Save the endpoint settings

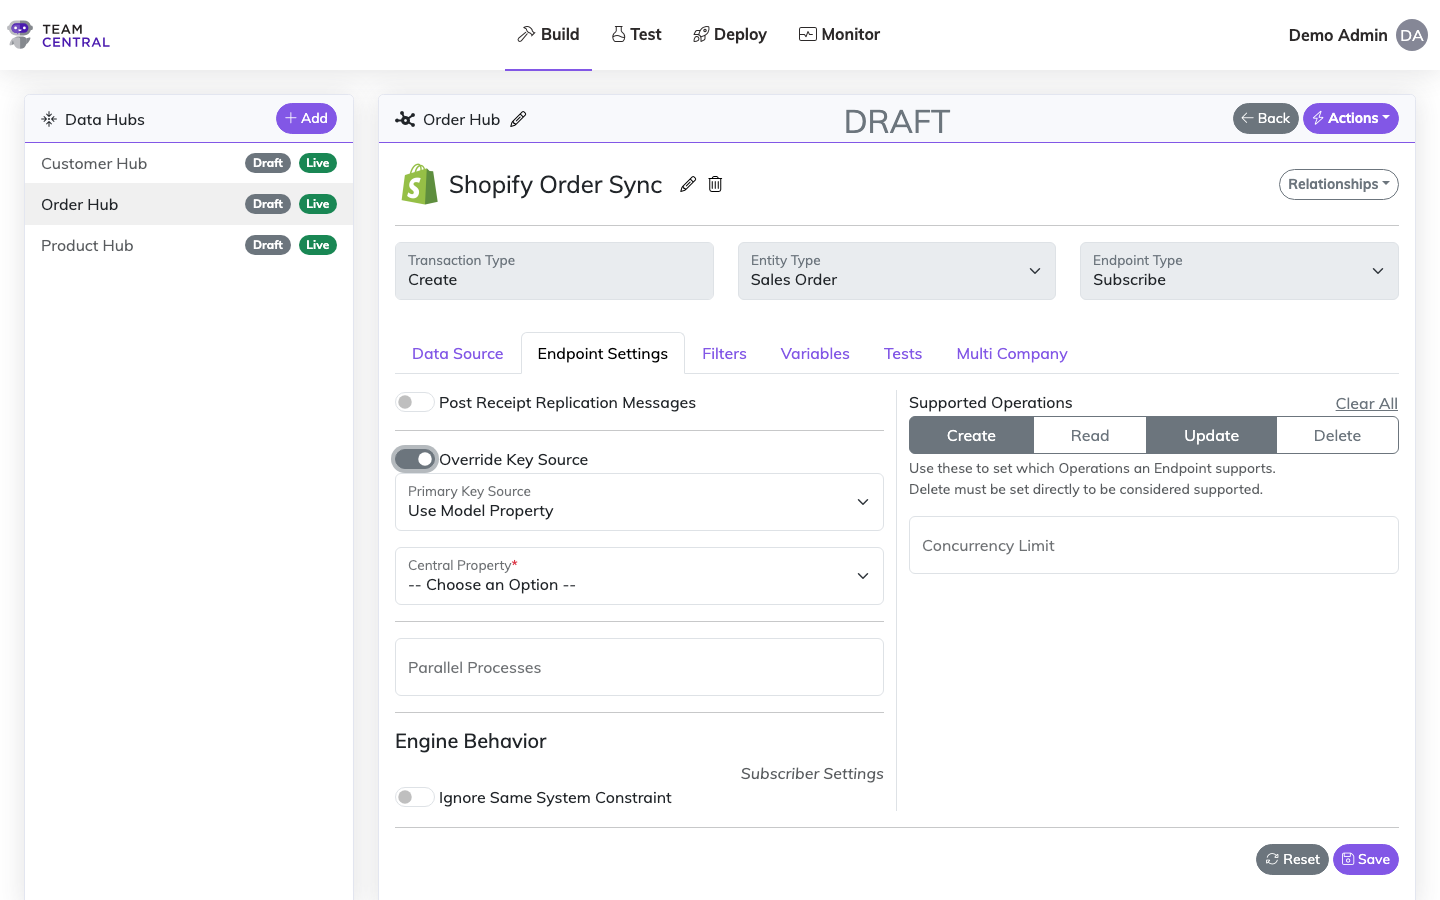pos(1365,859)
